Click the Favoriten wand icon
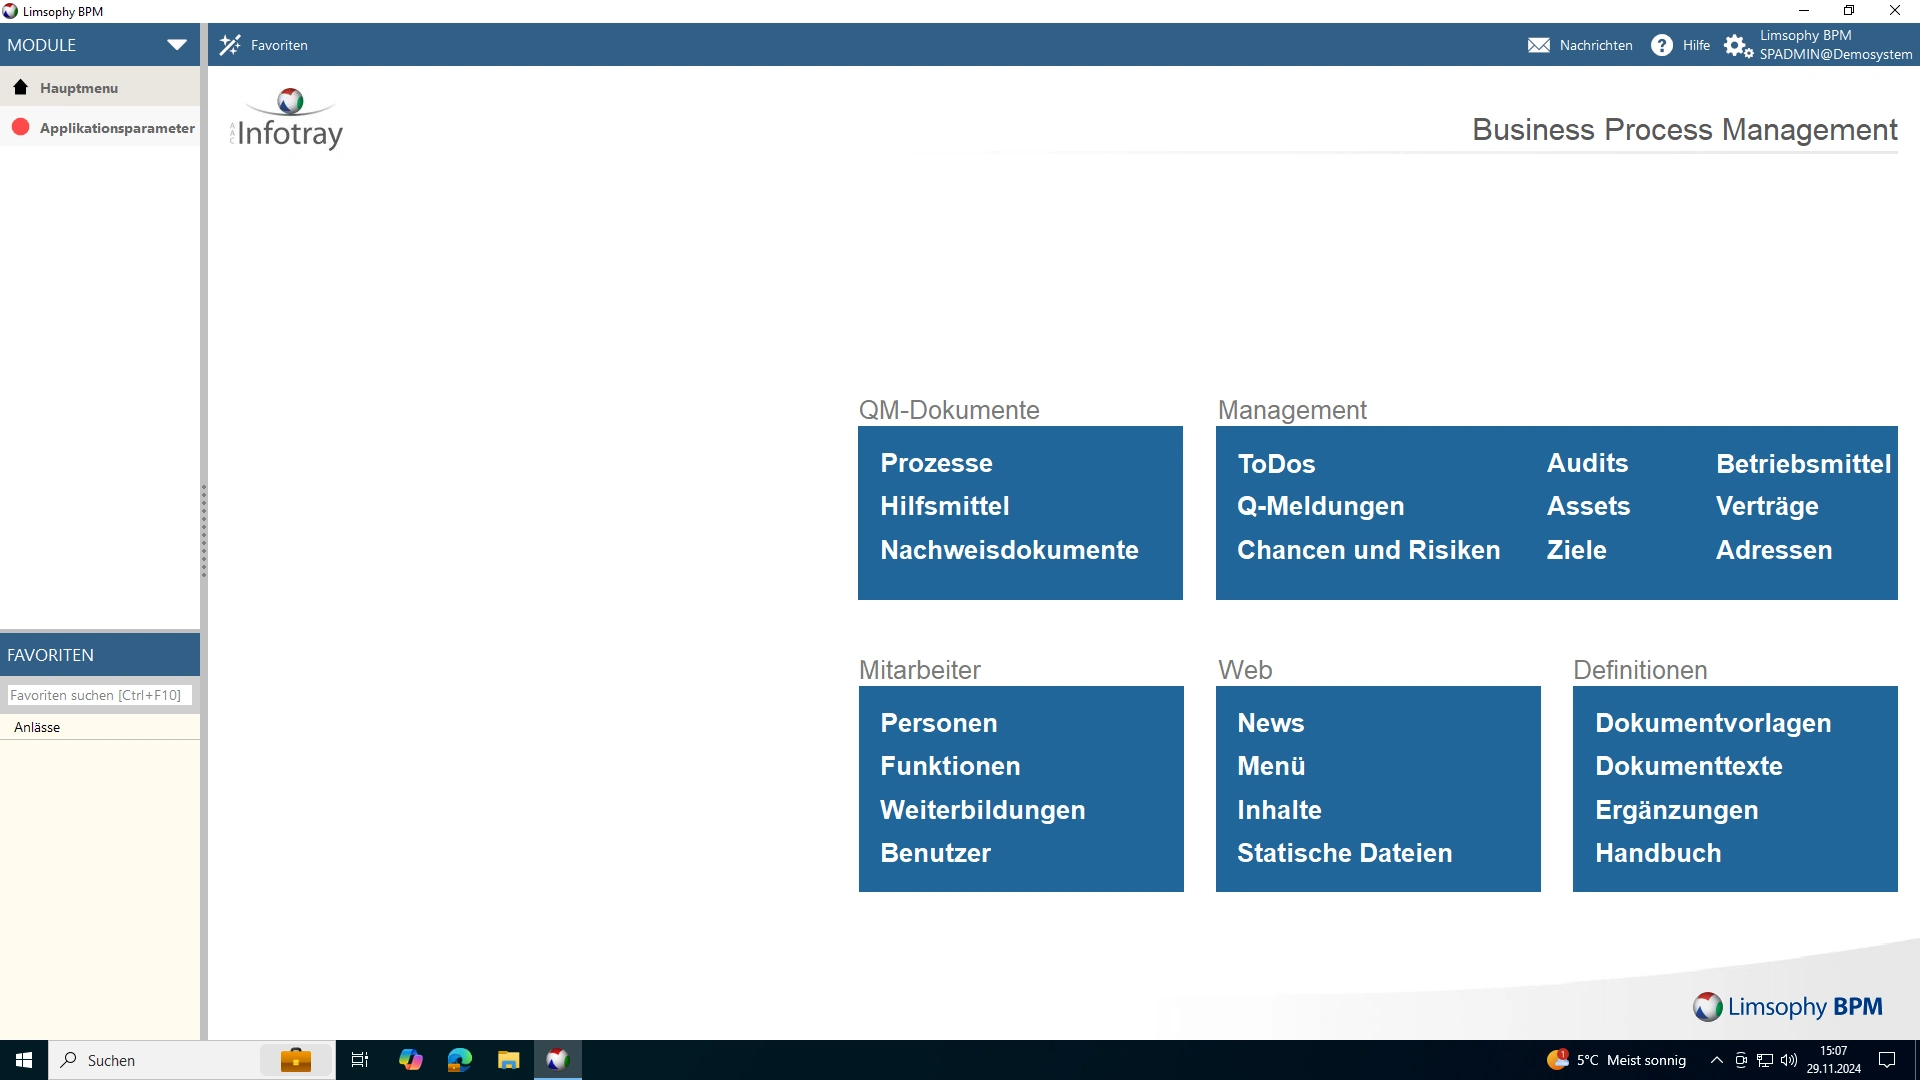Viewport: 1920px width, 1080px height. (x=230, y=45)
